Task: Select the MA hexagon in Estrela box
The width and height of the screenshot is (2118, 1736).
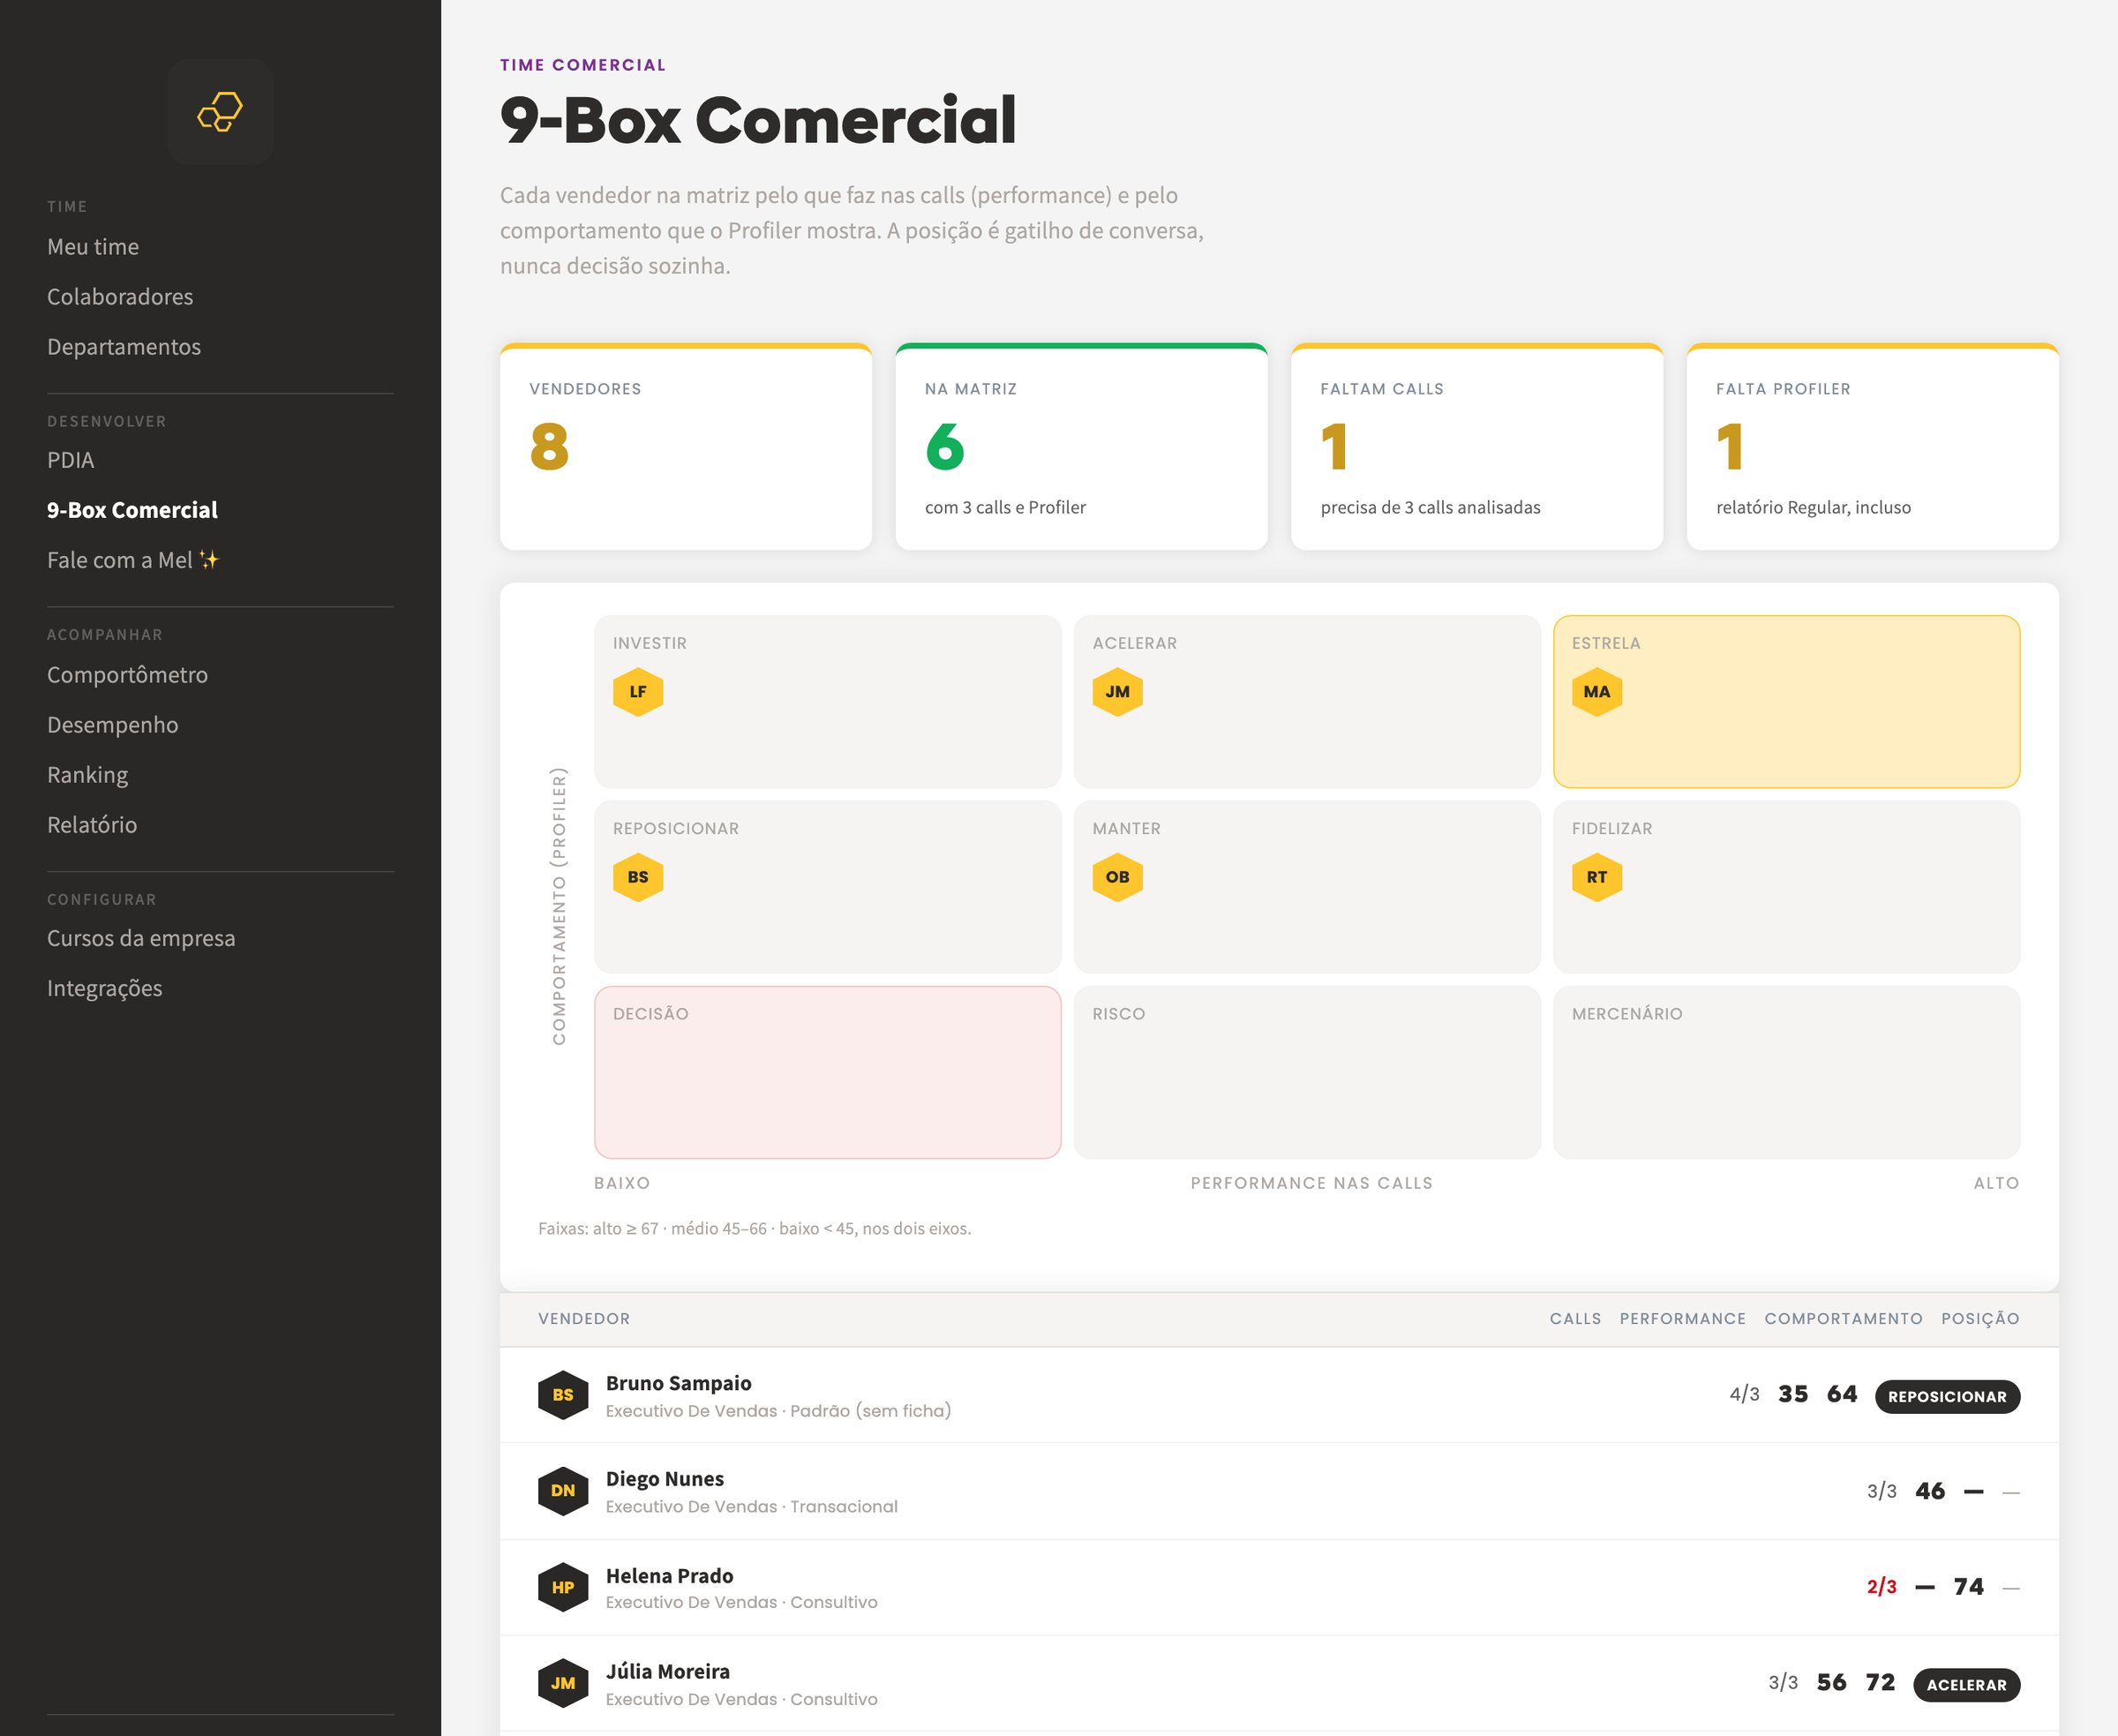Action: [1597, 692]
